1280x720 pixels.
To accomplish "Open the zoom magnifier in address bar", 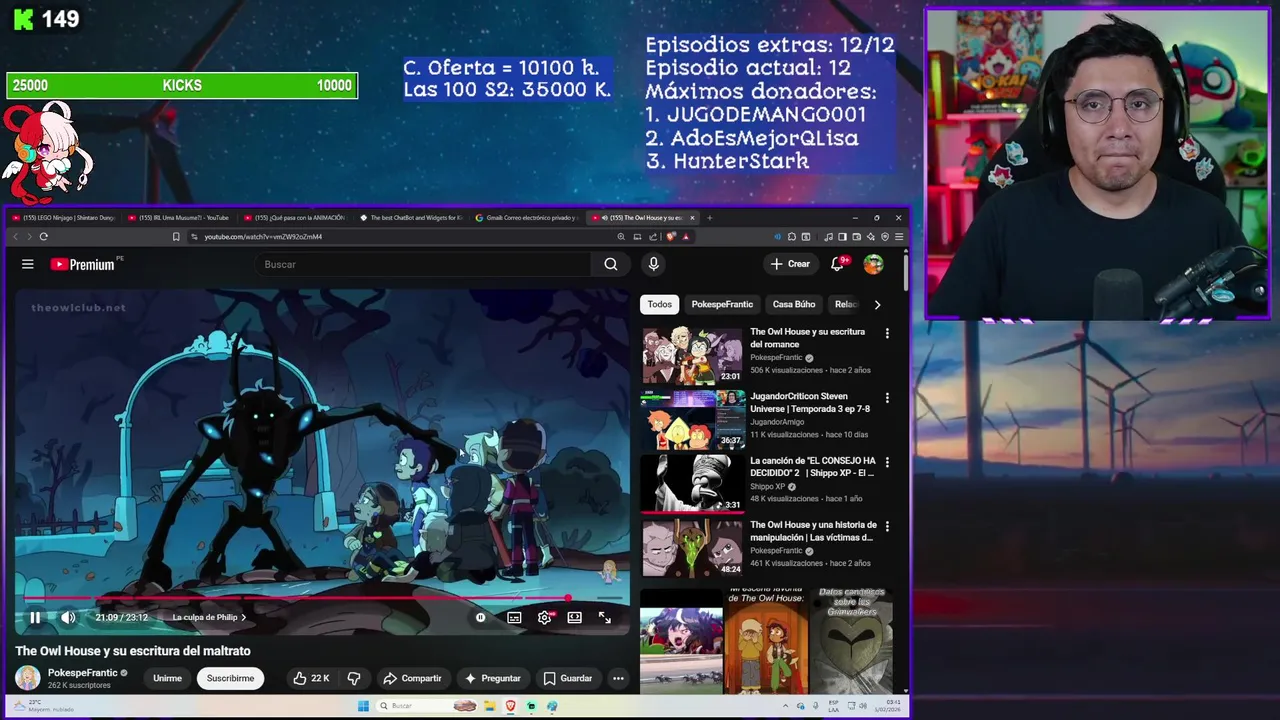I will point(621,237).
